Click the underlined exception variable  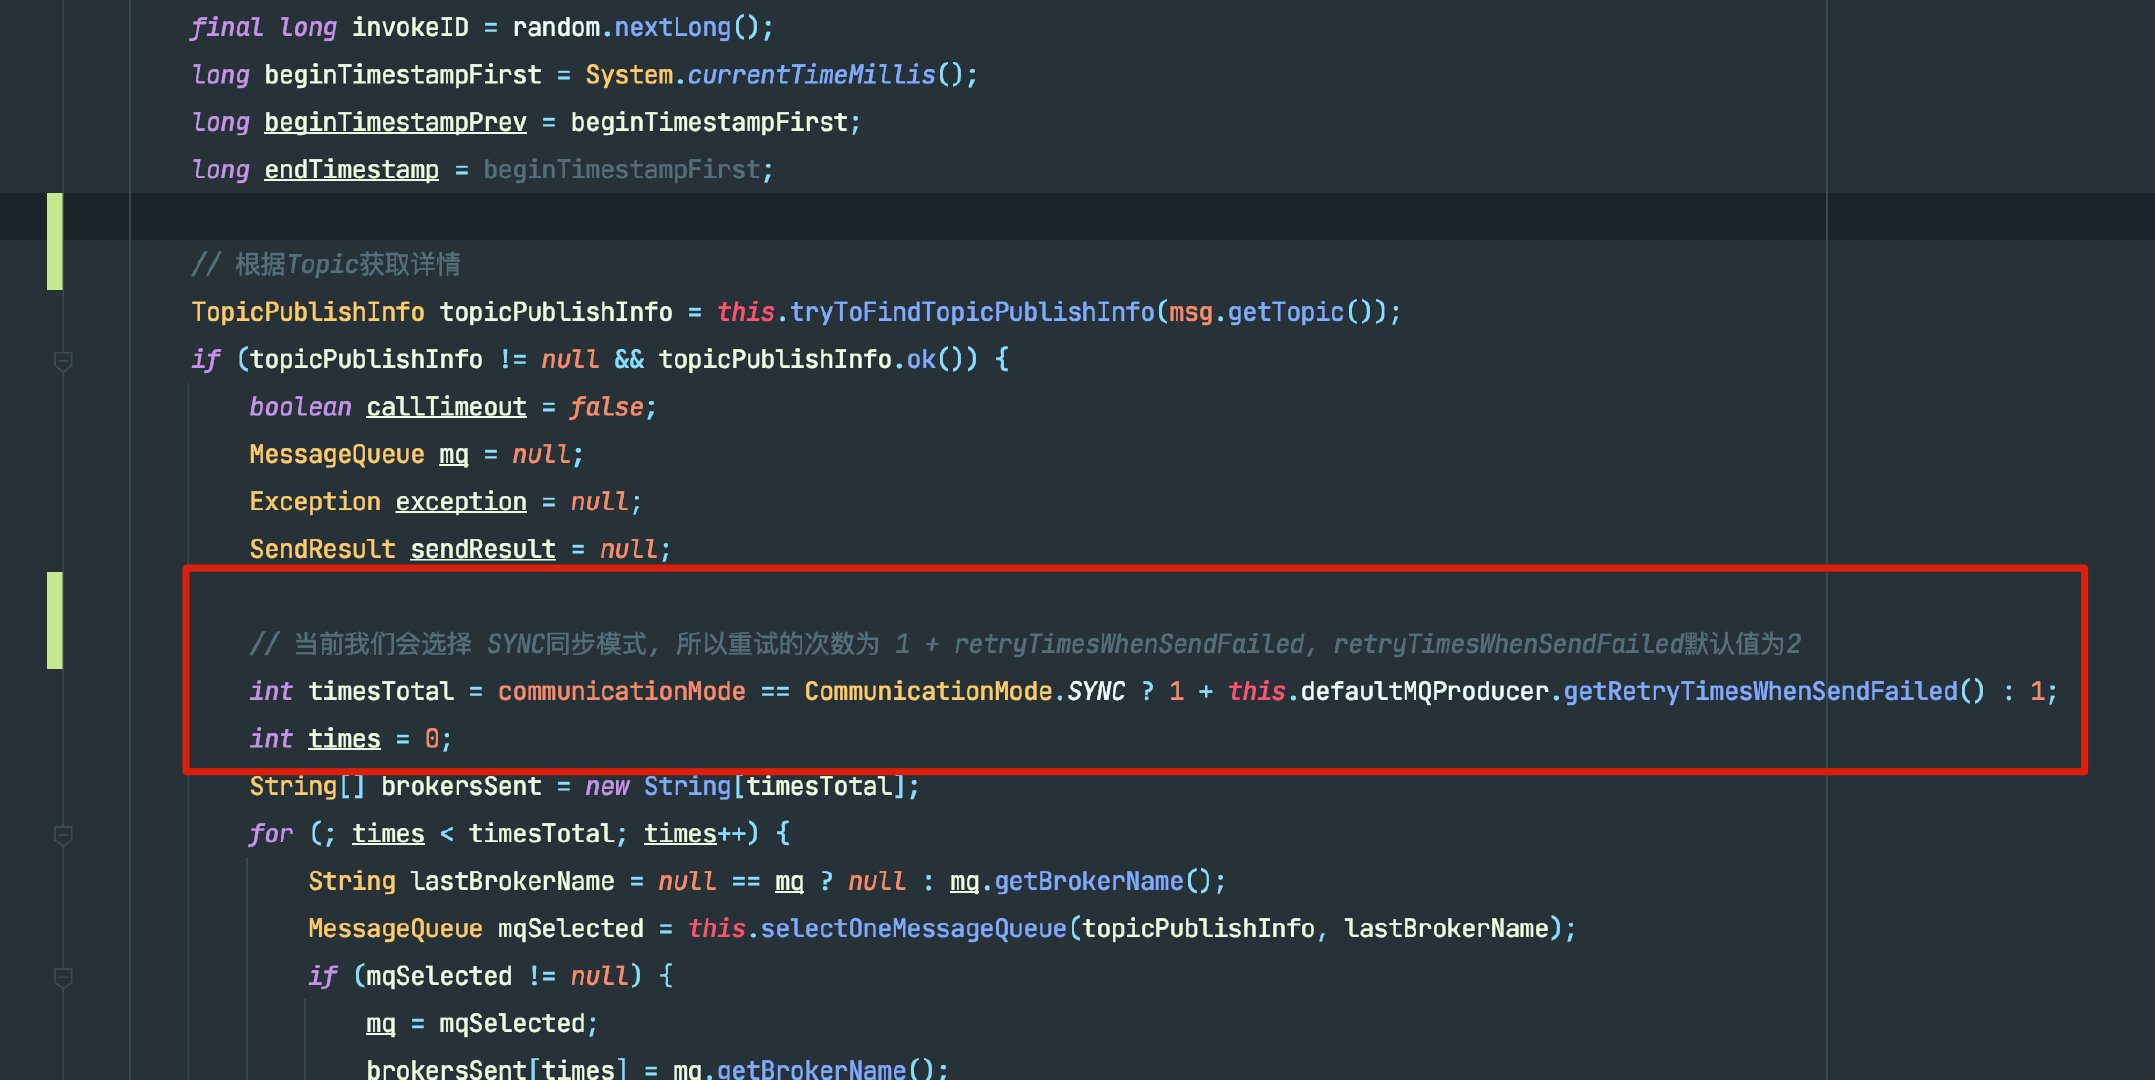(x=461, y=502)
